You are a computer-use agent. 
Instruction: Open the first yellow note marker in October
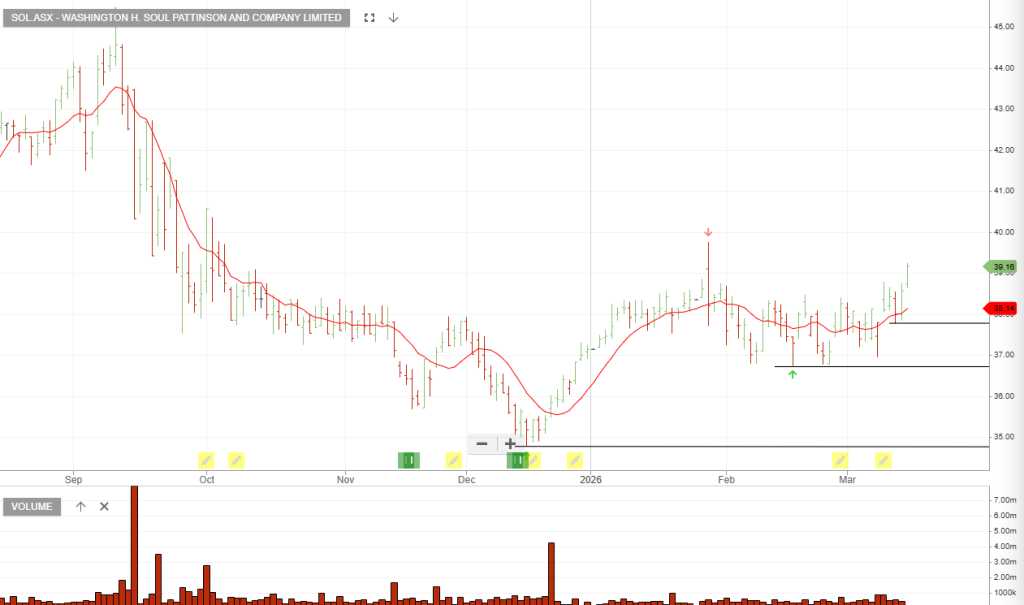[x=205, y=460]
